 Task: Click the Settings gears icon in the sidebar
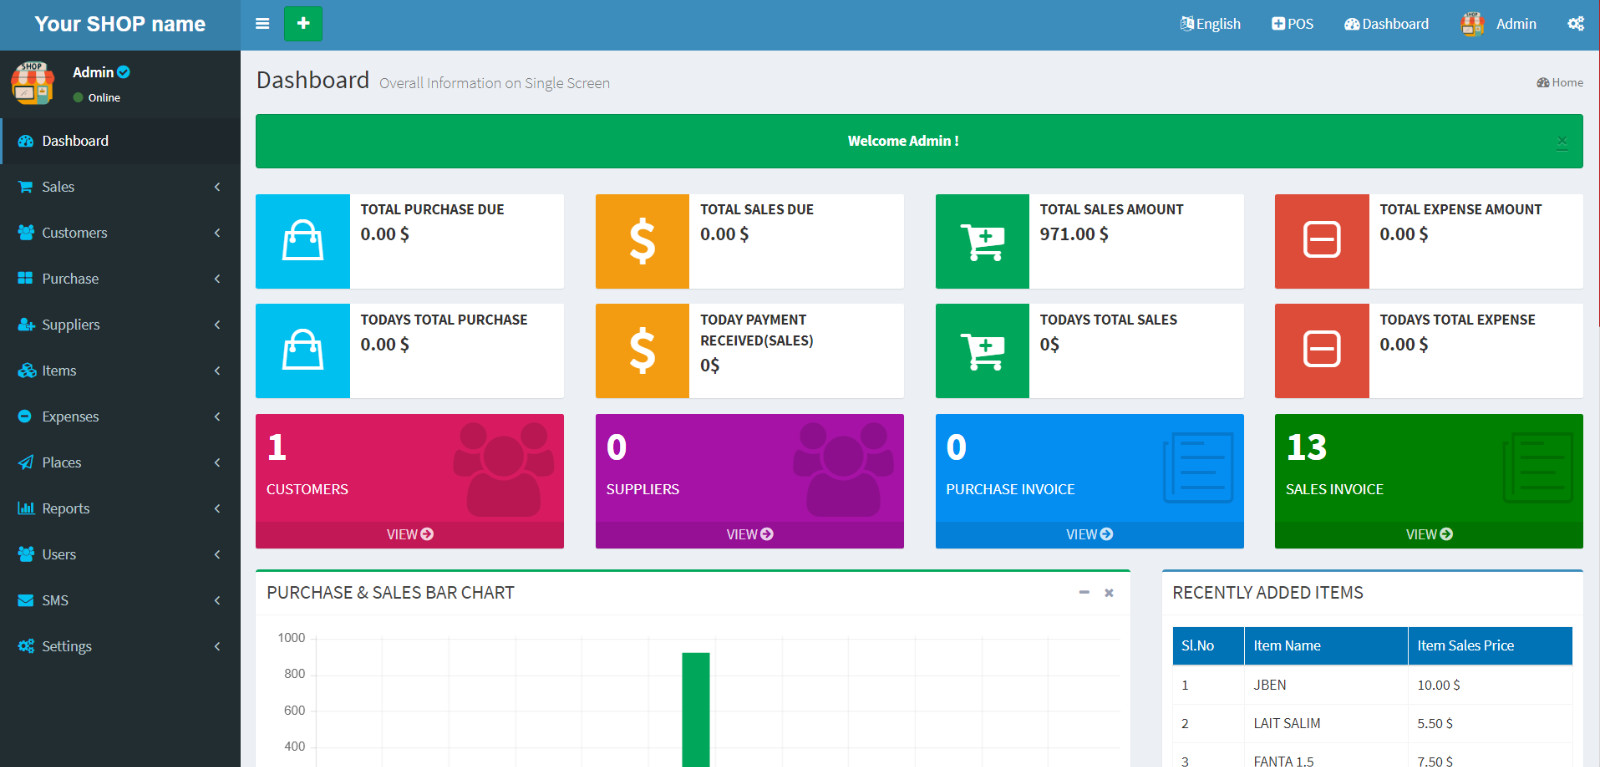pos(26,646)
